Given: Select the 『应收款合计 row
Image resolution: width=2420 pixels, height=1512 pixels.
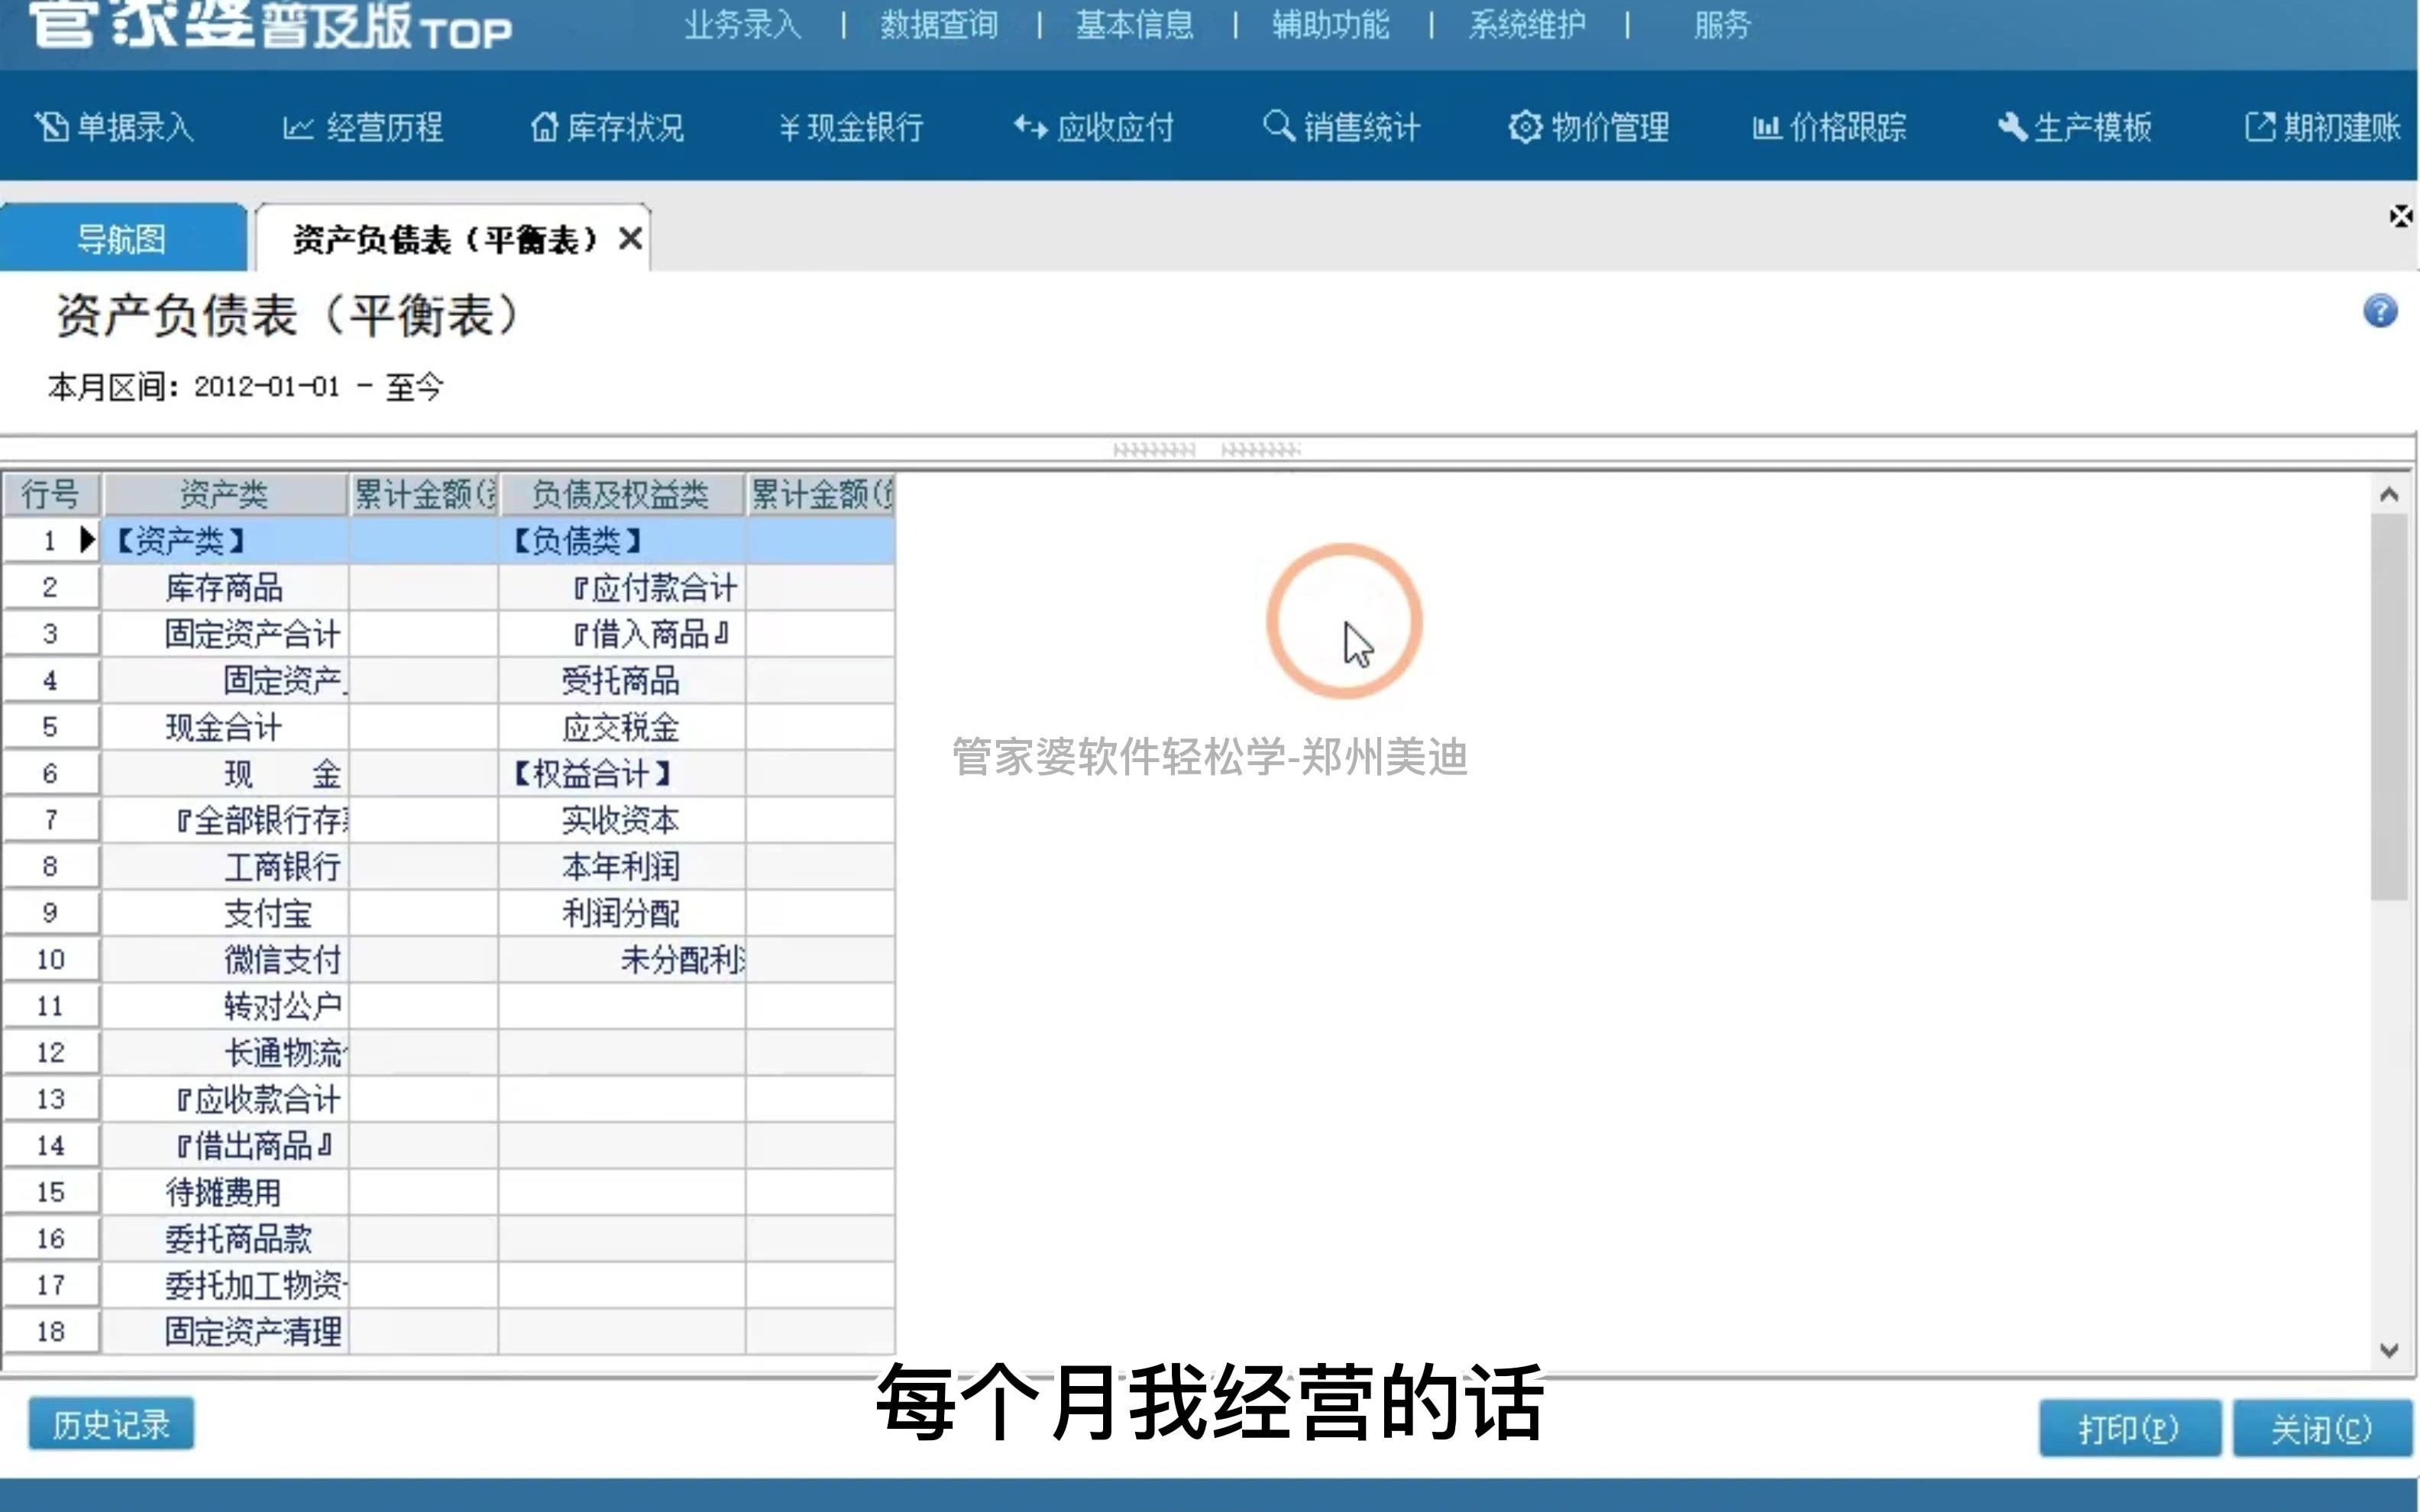Looking at the screenshot, I should point(225,1099).
